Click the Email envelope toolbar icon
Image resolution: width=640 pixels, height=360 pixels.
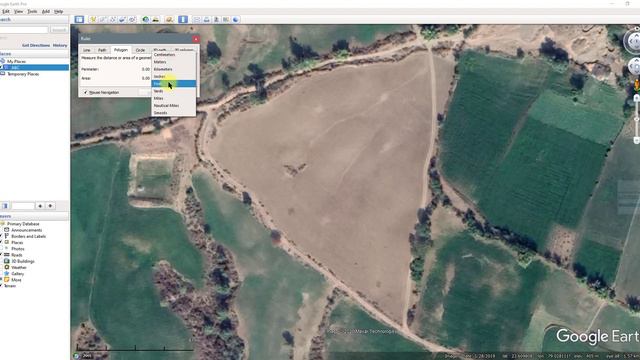[x=197, y=20]
